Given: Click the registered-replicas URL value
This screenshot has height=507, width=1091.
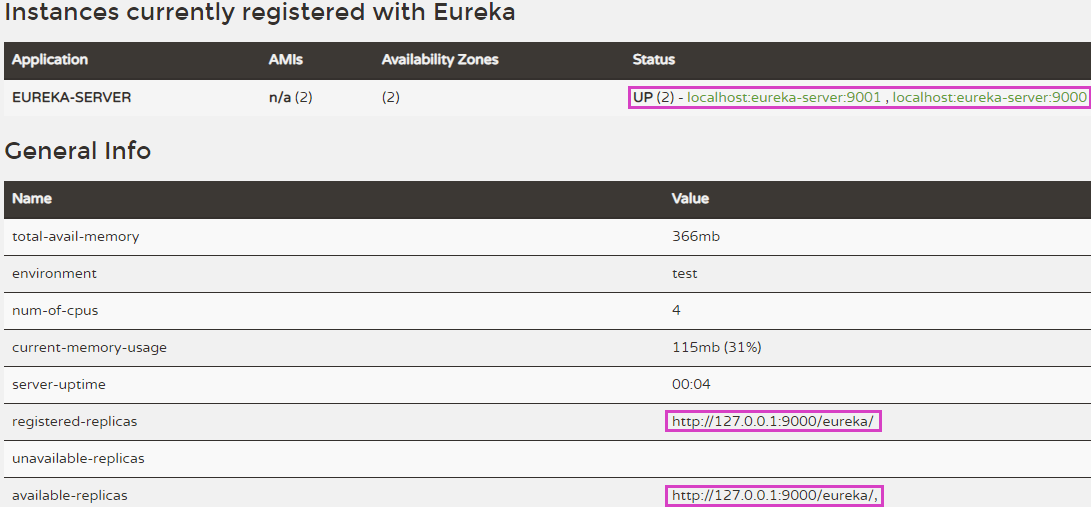Looking at the screenshot, I should pyautogui.click(x=773, y=421).
